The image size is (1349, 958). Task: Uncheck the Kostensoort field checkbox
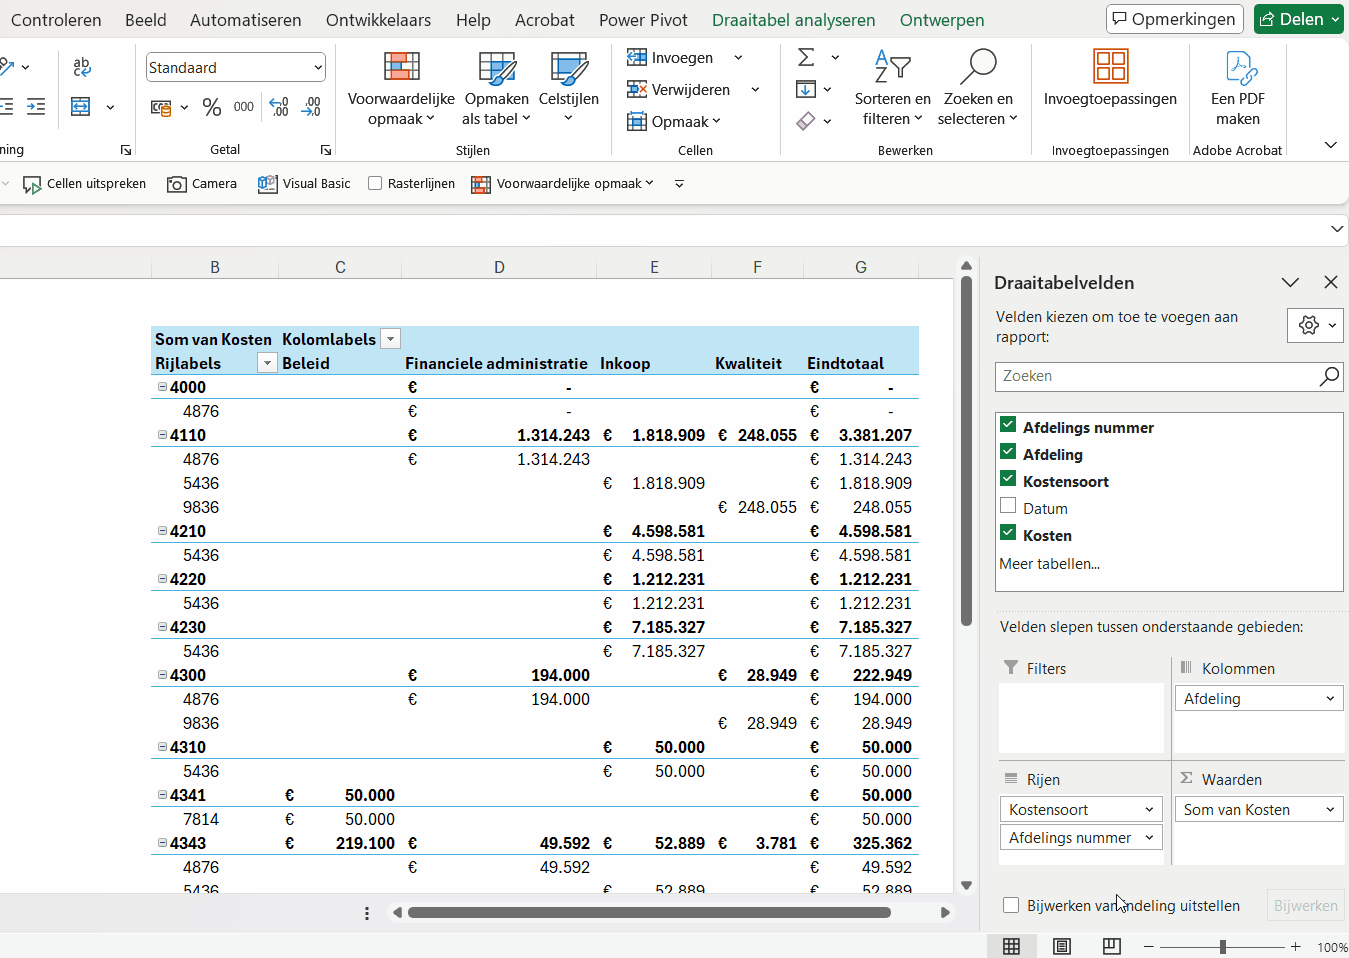[1008, 479]
